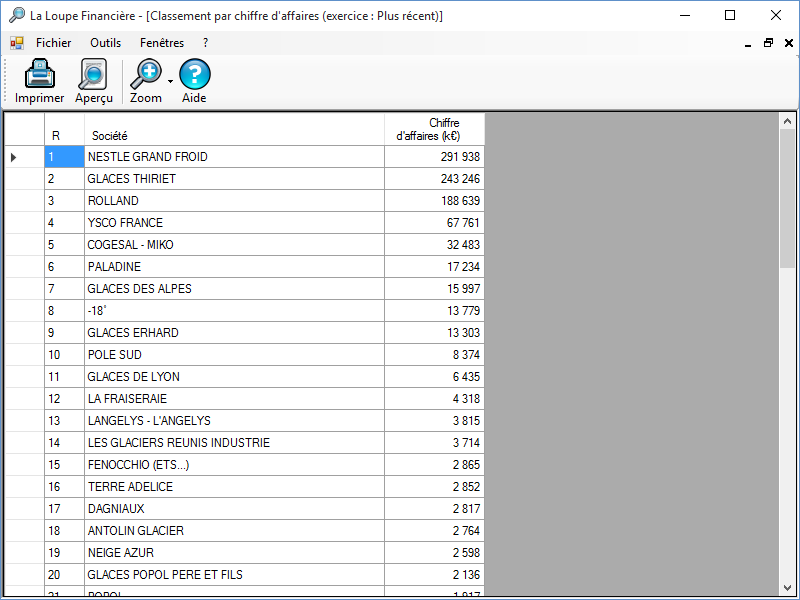This screenshot has height=600, width=800.
Task: Click the Chiffre d'affaires column header
Action: (x=434, y=130)
